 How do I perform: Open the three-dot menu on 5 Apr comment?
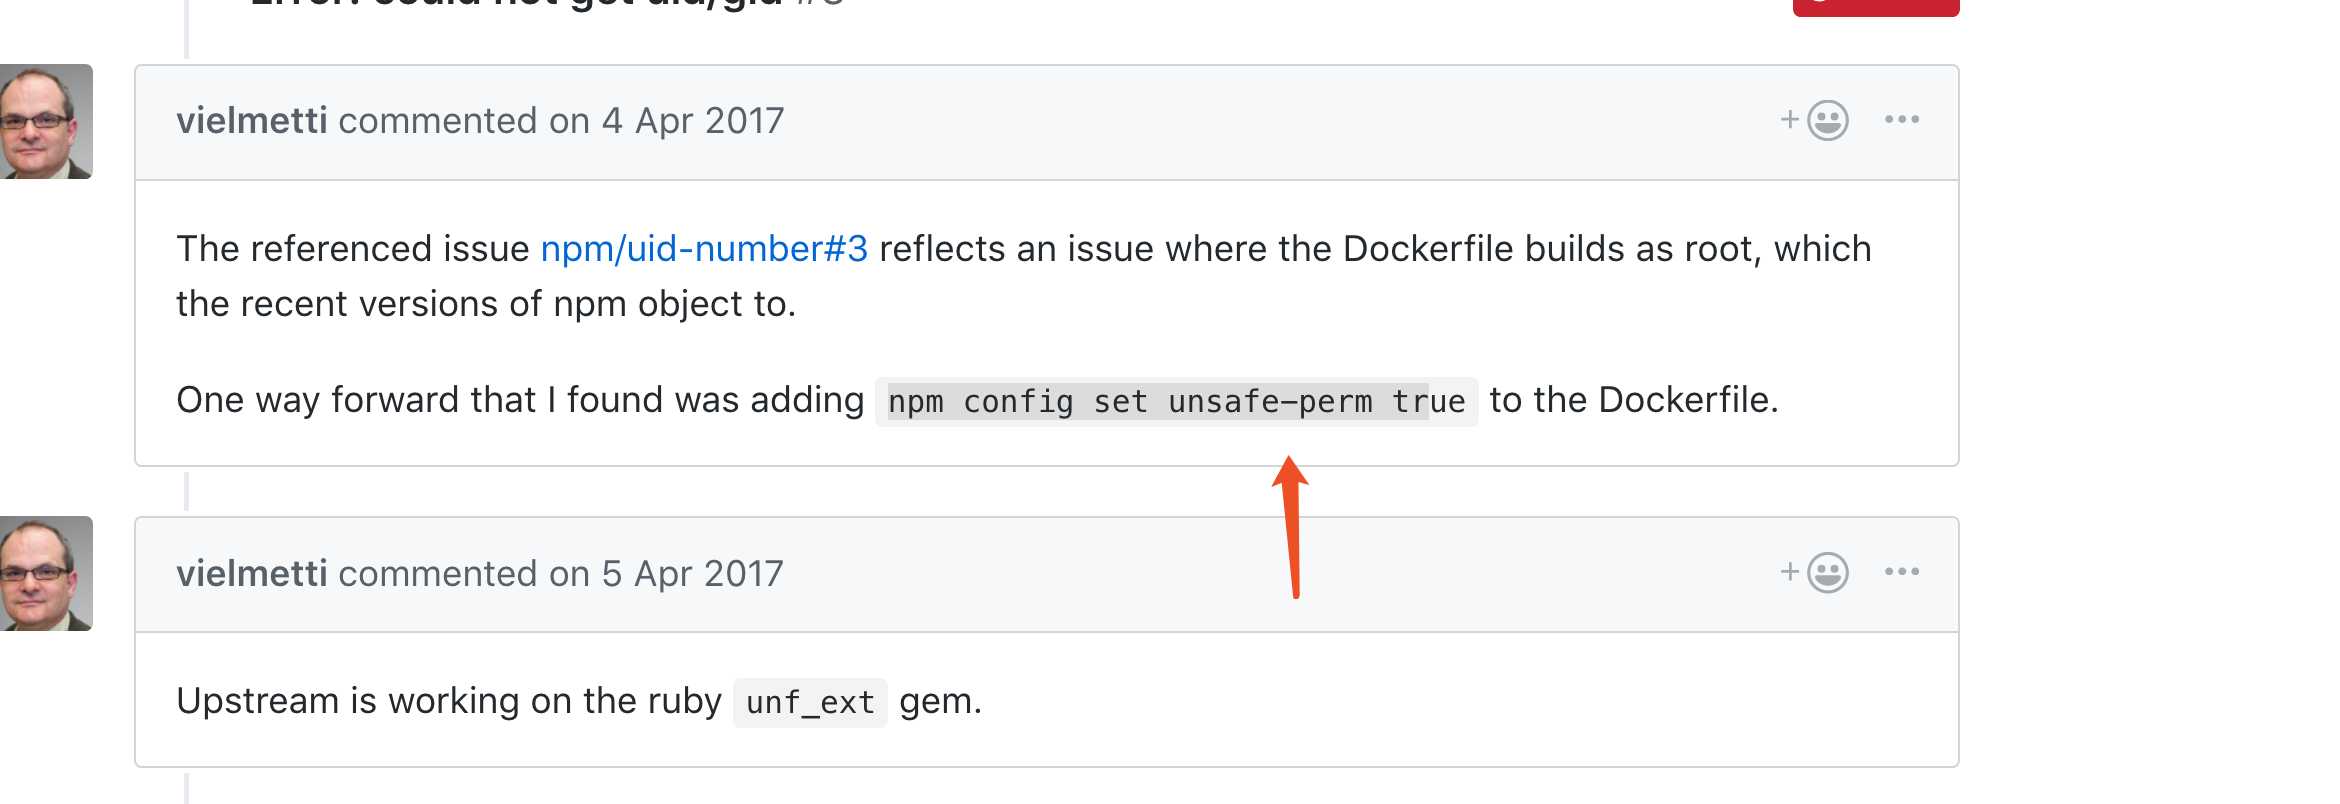(1901, 572)
